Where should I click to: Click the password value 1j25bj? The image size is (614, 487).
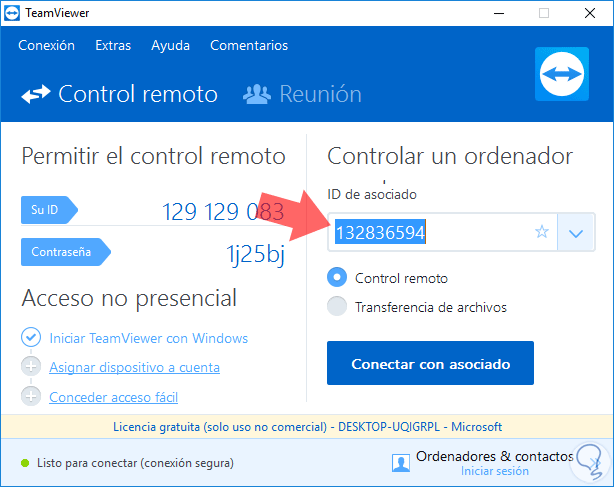coord(255,254)
